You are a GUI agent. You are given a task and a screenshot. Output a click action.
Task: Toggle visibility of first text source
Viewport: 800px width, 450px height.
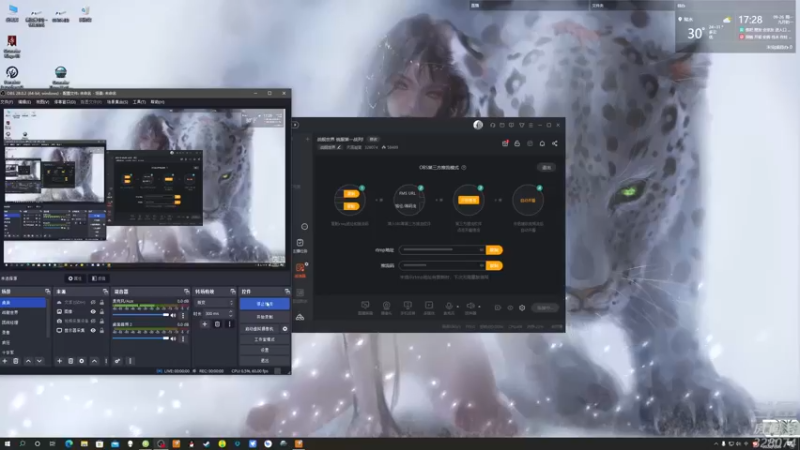93,302
